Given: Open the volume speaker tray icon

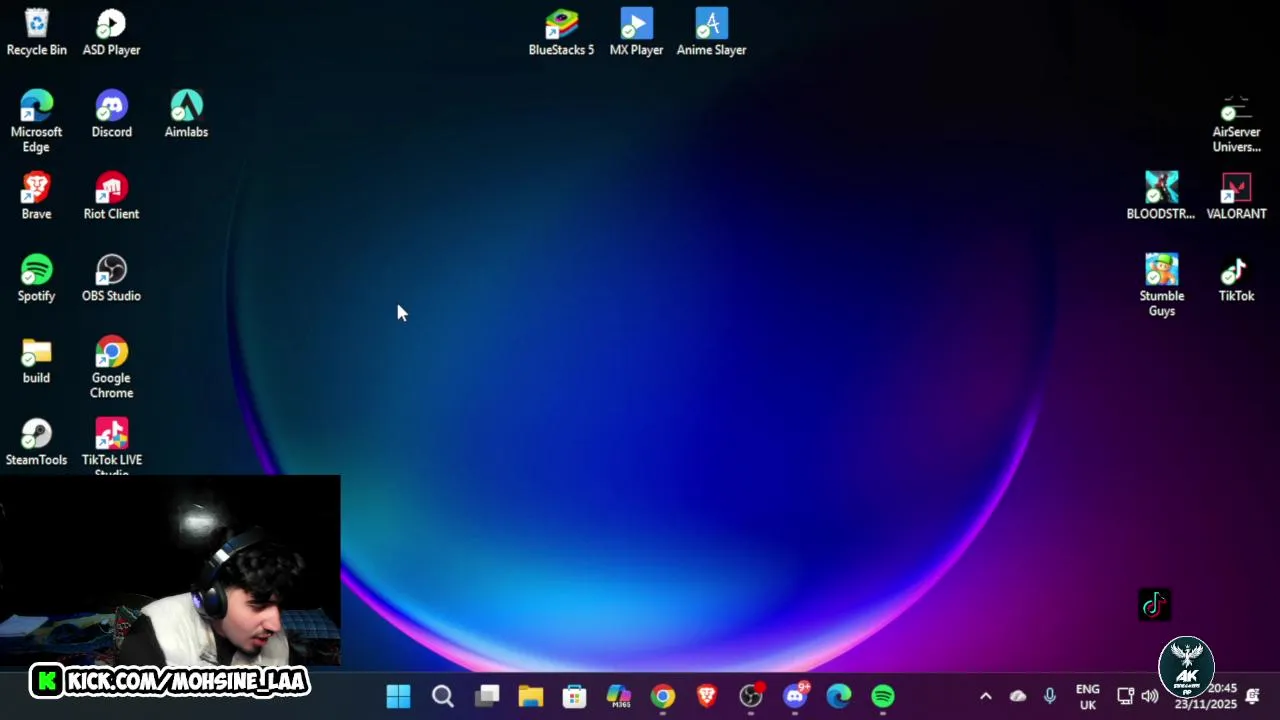Looking at the screenshot, I should (1150, 696).
